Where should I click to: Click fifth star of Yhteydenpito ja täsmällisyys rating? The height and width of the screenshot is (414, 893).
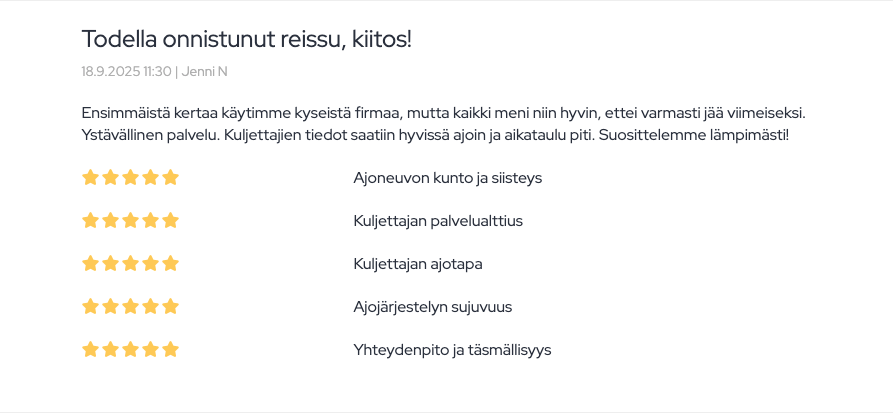click(170, 350)
